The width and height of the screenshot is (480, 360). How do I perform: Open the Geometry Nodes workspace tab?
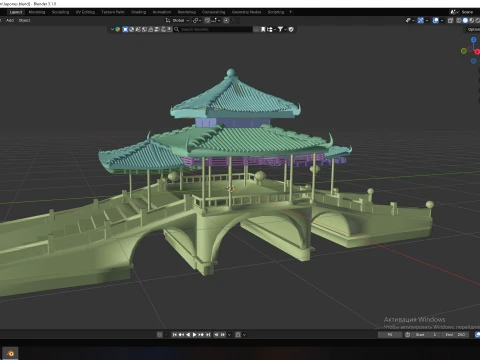pos(246,12)
